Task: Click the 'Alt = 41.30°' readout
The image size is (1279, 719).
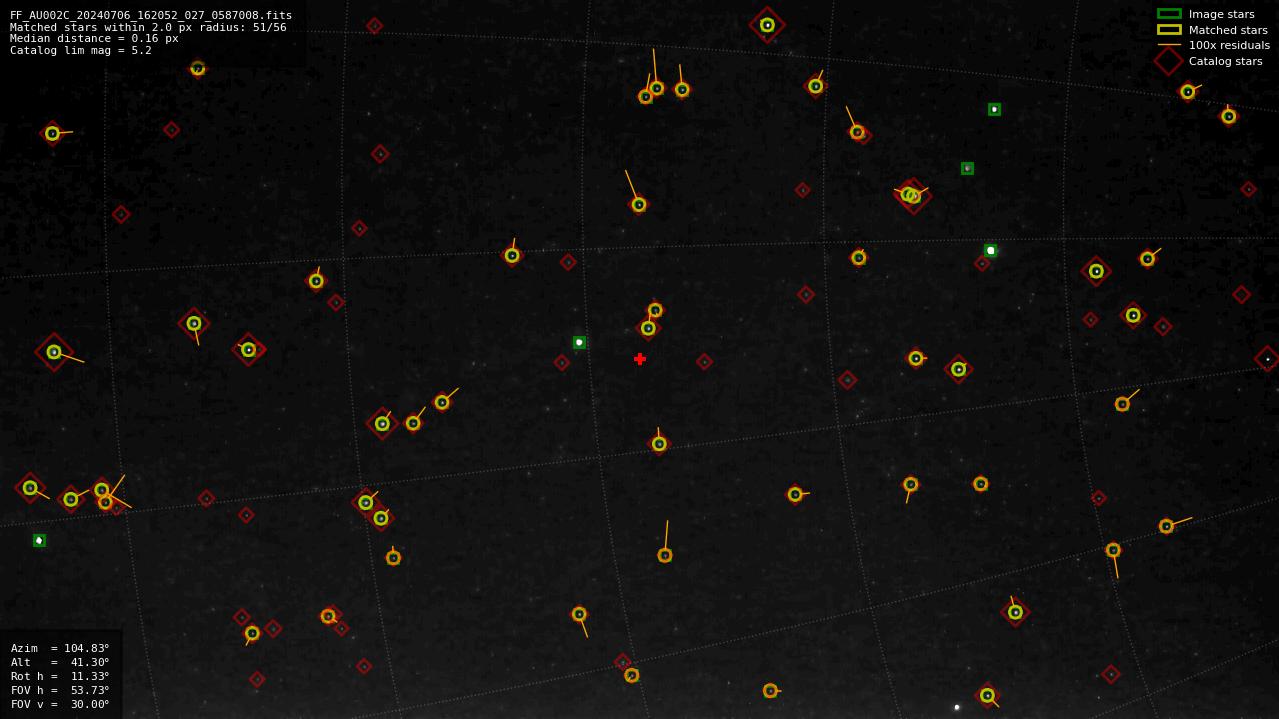Action: tap(60, 662)
